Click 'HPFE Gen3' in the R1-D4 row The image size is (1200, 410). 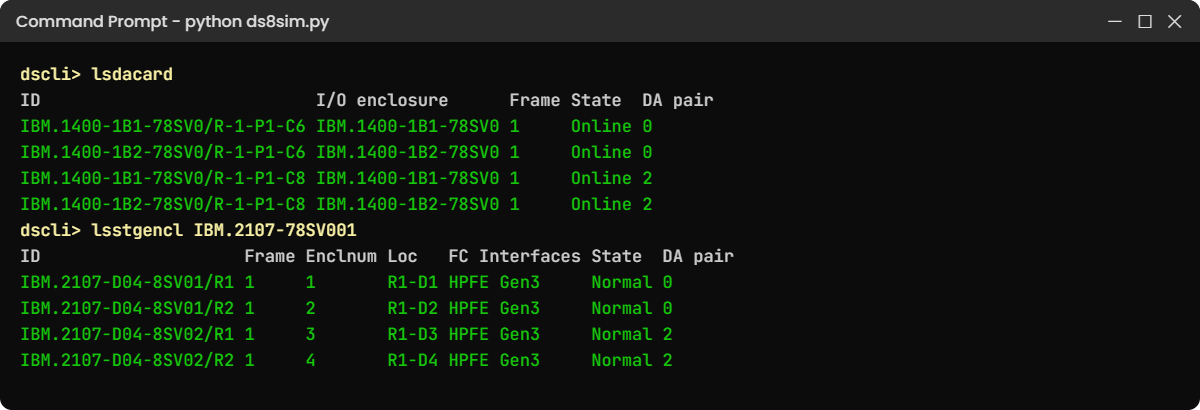pos(494,360)
